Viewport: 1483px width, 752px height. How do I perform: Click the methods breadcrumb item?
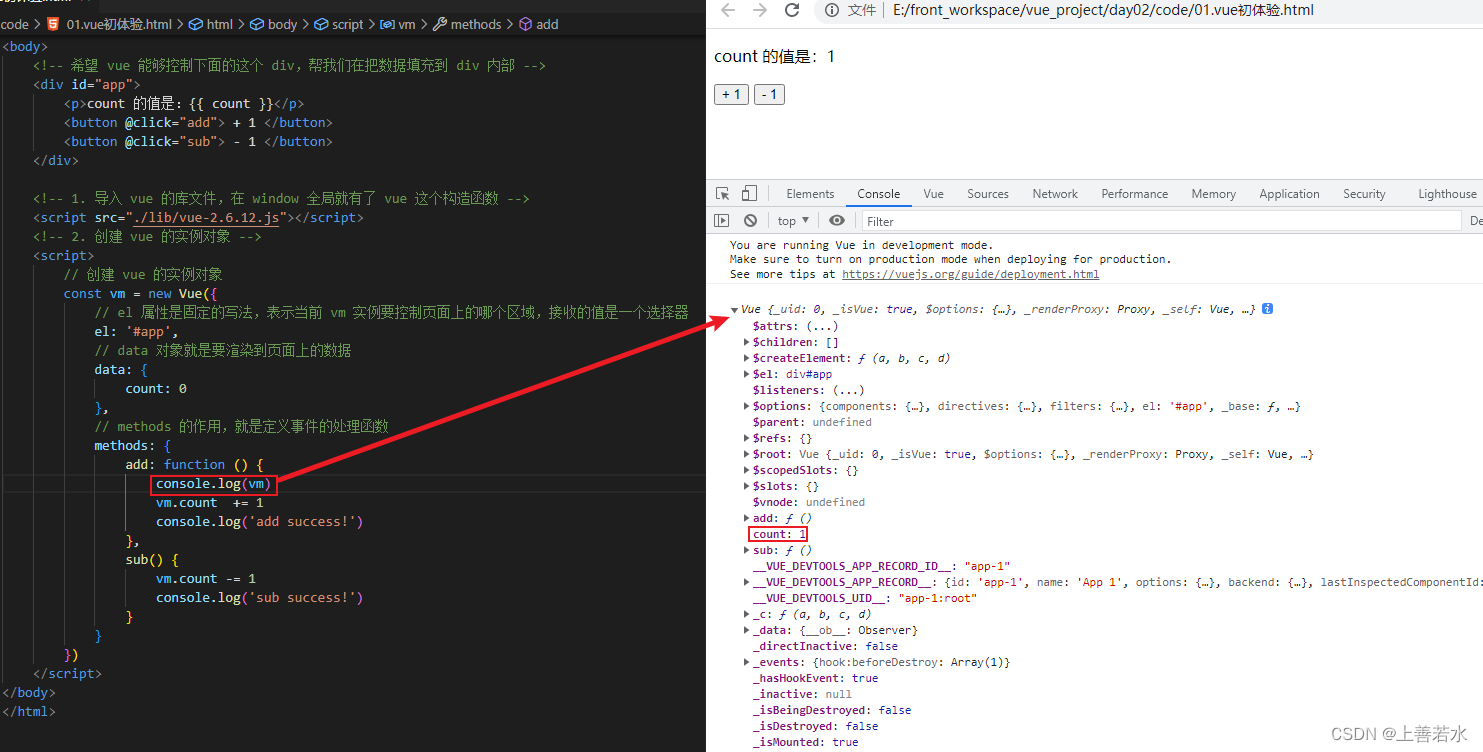(x=467, y=24)
